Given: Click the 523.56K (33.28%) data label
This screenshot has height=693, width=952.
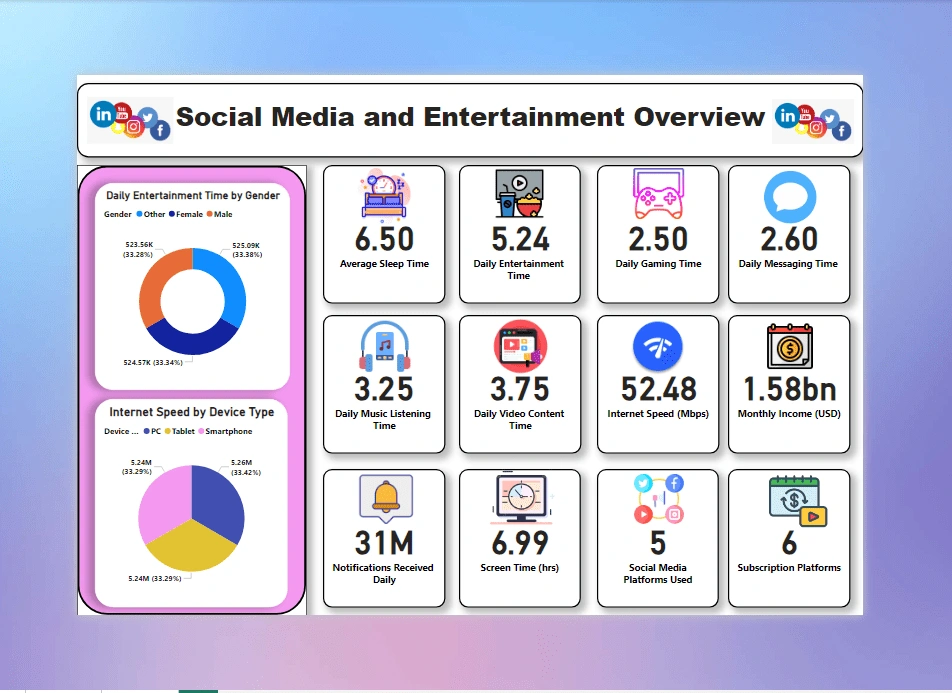Looking at the screenshot, I should click(x=138, y=250).
